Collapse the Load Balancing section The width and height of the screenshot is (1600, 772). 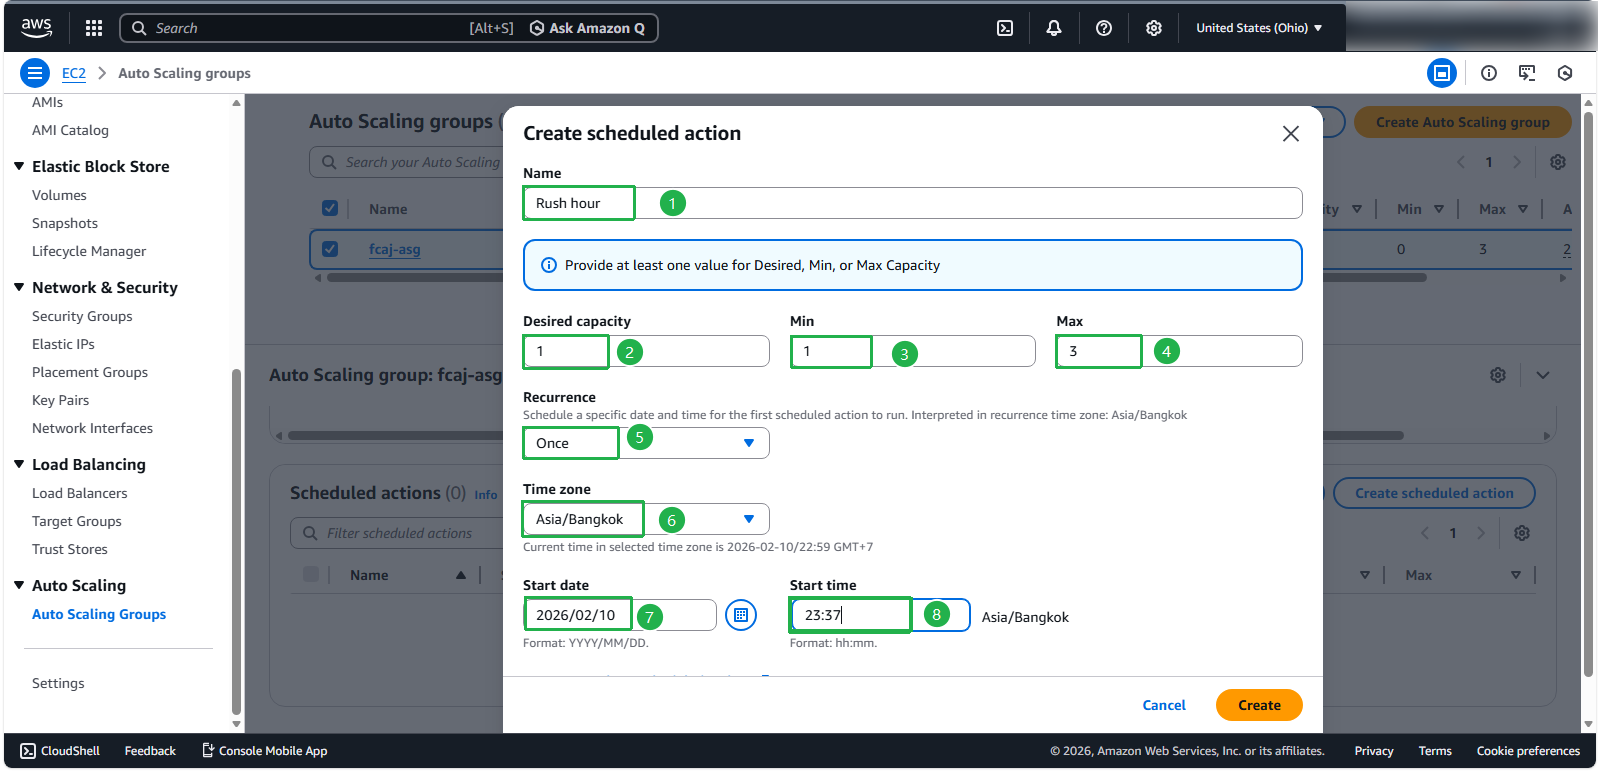[19, 464]
